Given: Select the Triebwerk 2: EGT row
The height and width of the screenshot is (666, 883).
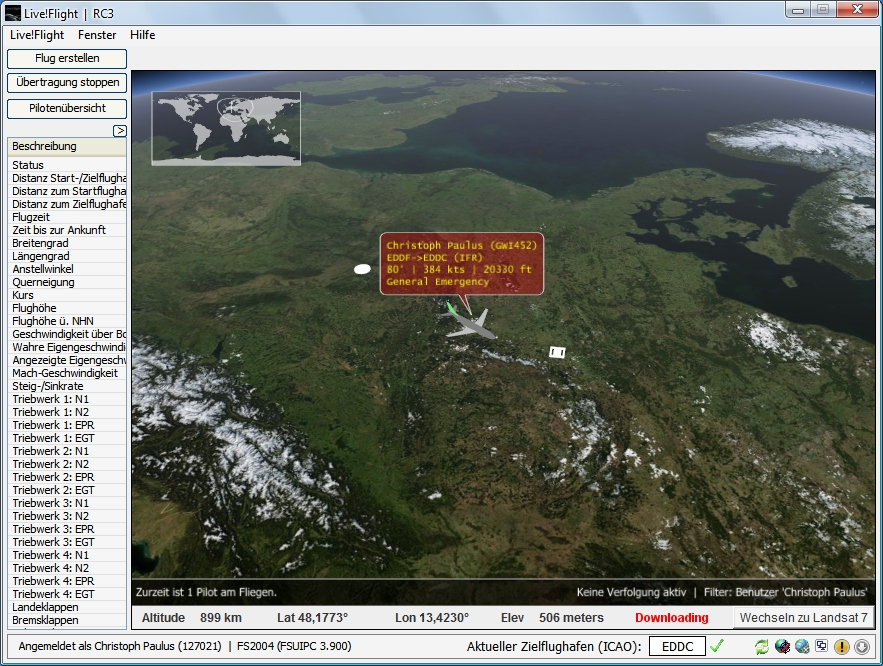Looking at the screenshot, I should [67, 490].
